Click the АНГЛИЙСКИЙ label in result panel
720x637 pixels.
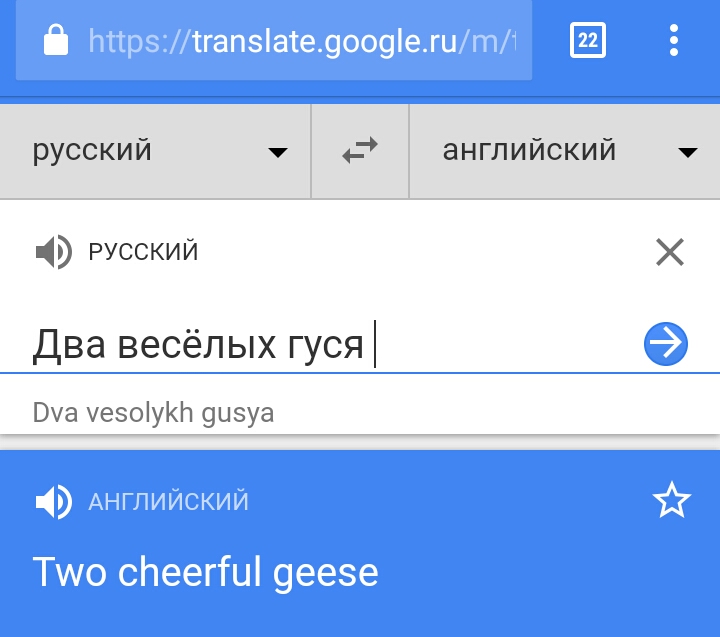coord(168,502)
